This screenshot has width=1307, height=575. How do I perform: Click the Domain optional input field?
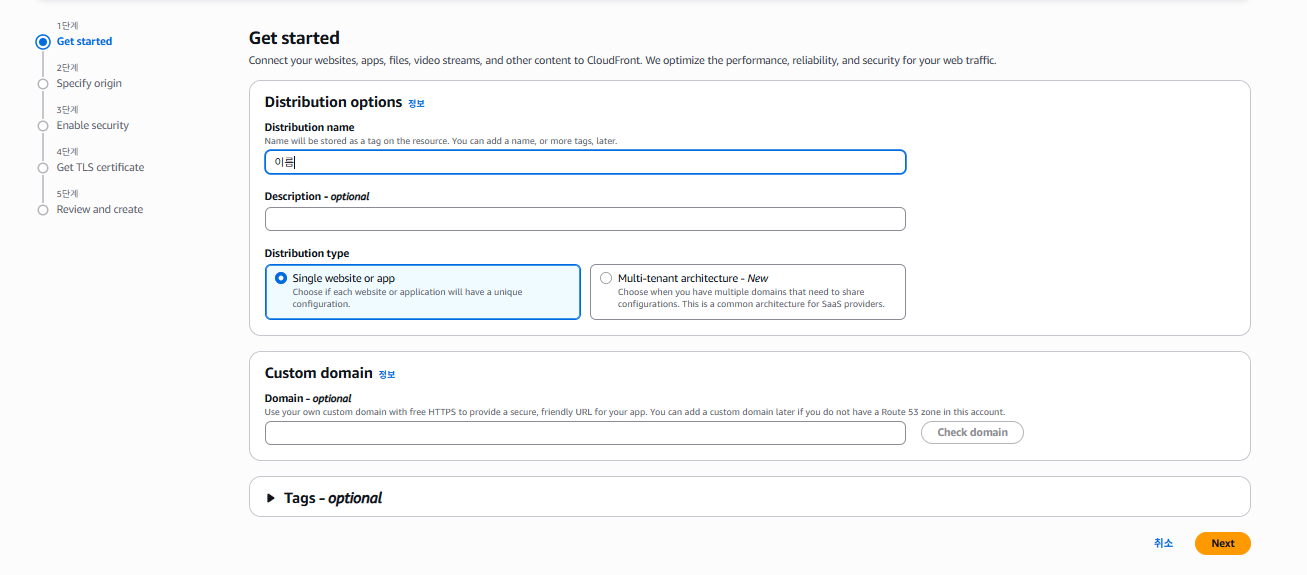tap(585, 433)
